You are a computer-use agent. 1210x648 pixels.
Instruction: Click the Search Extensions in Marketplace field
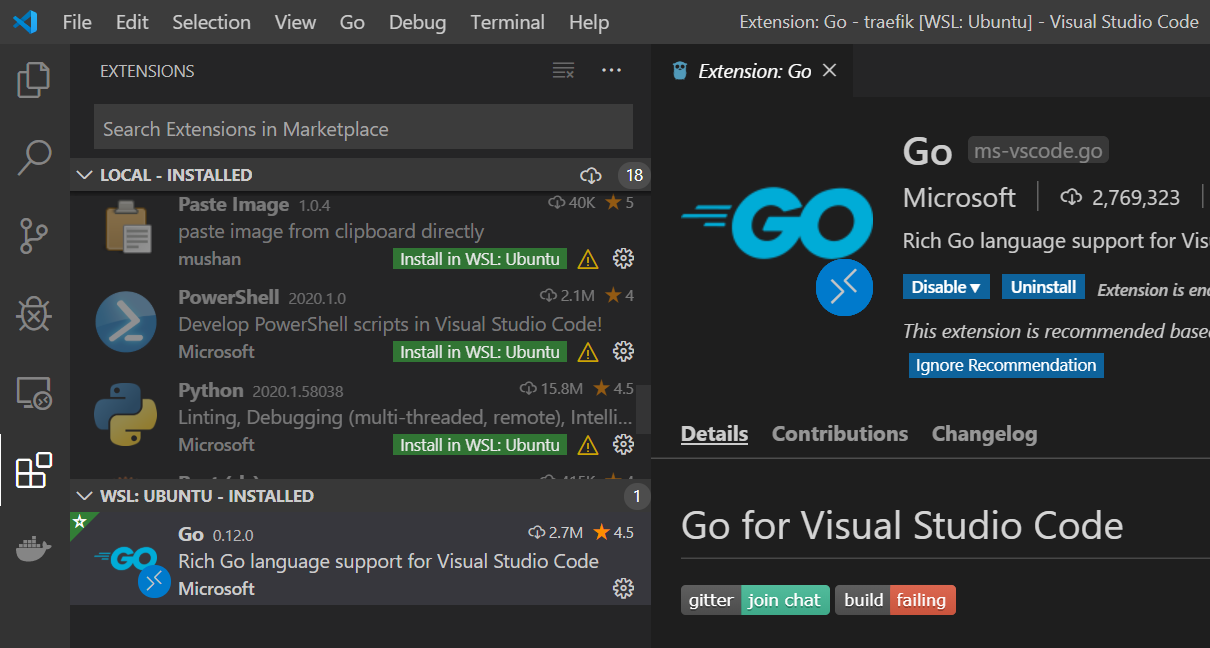[x=363, y=129]
